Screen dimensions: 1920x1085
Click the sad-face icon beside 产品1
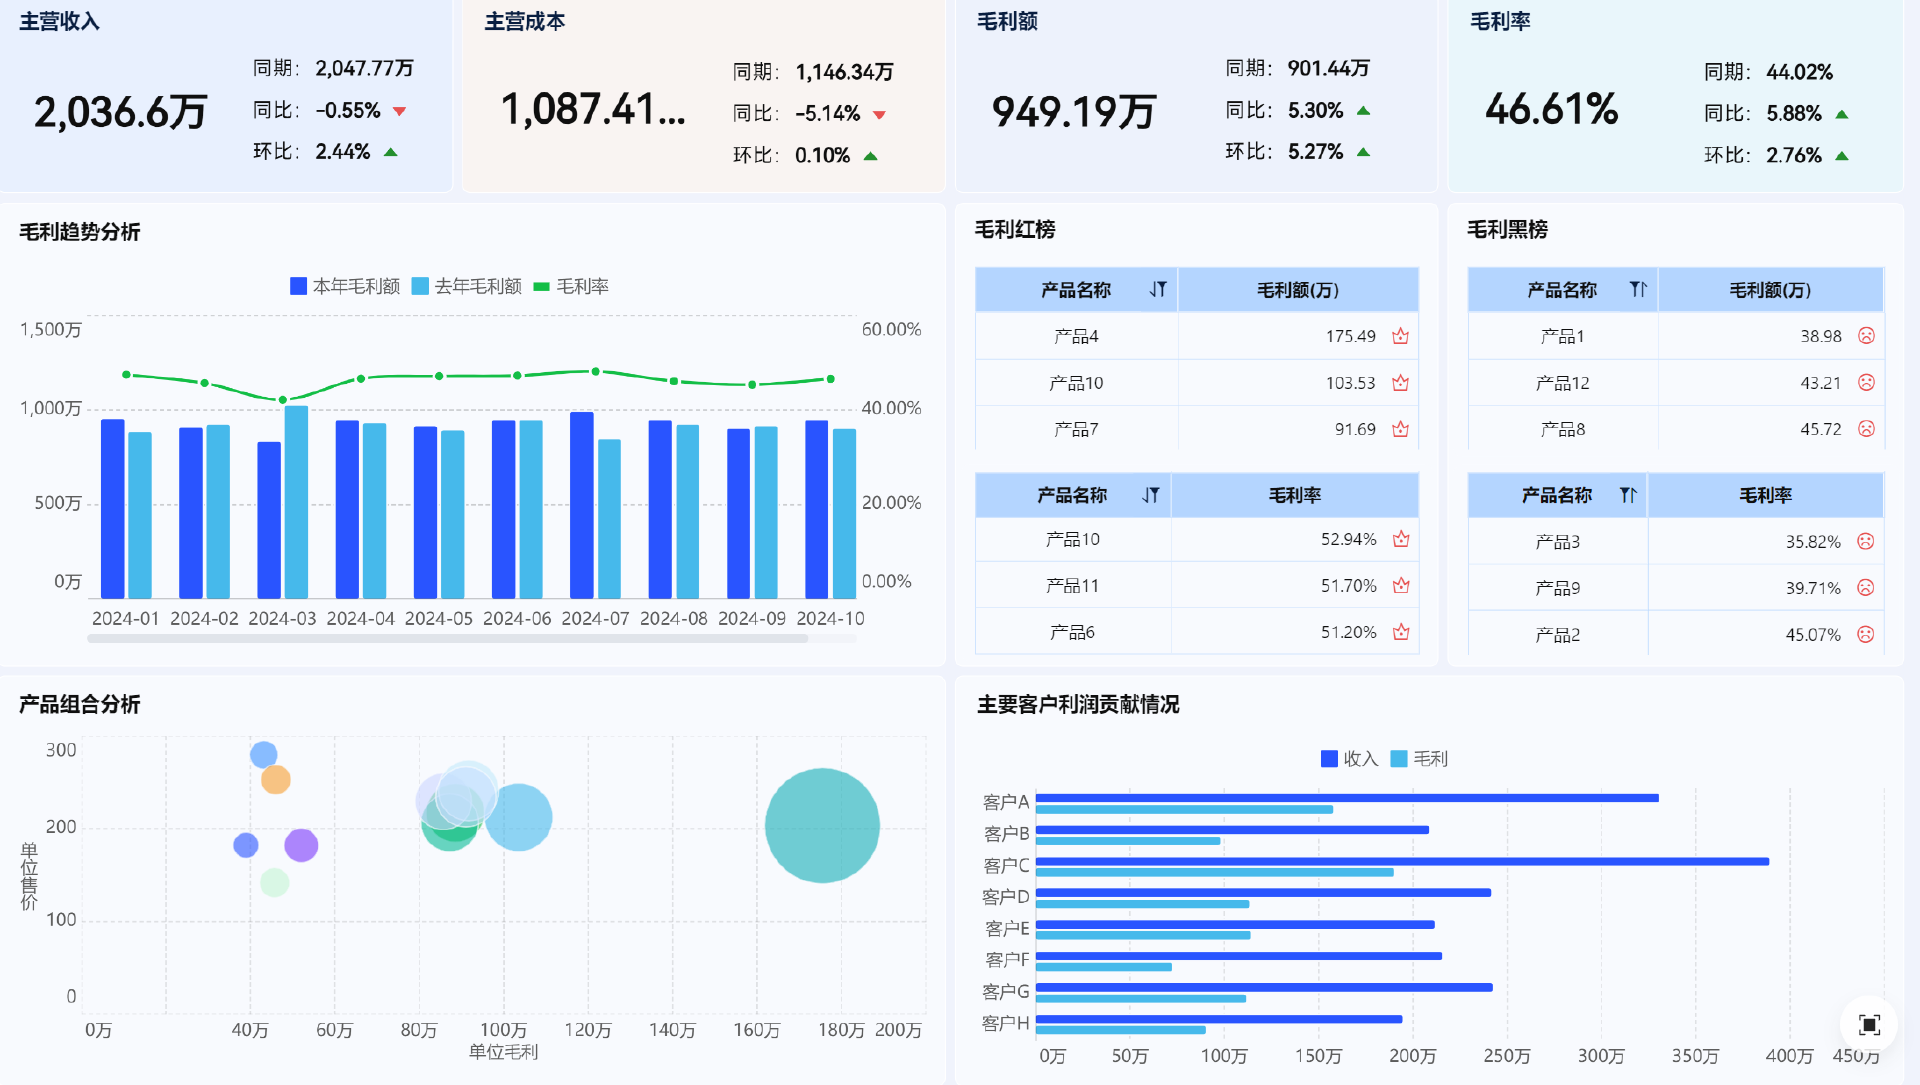point(1866,336)
